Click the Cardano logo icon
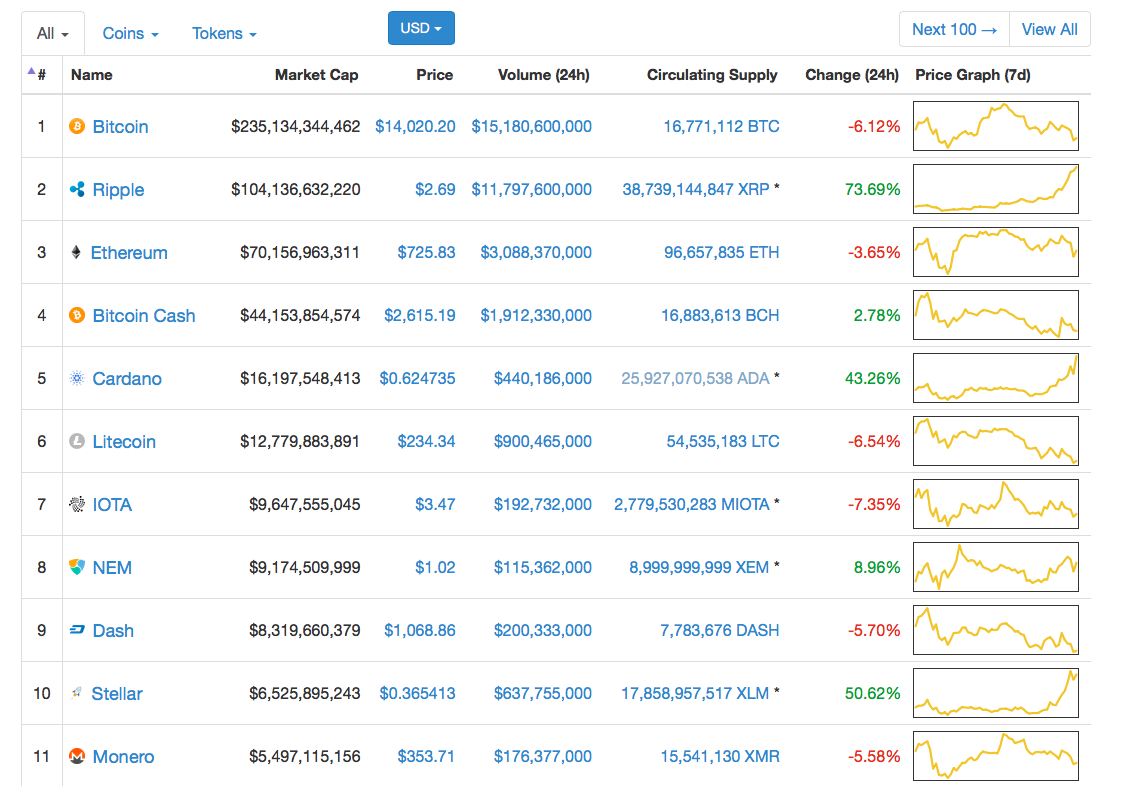 pyautogui.click(x=77, y=379)
